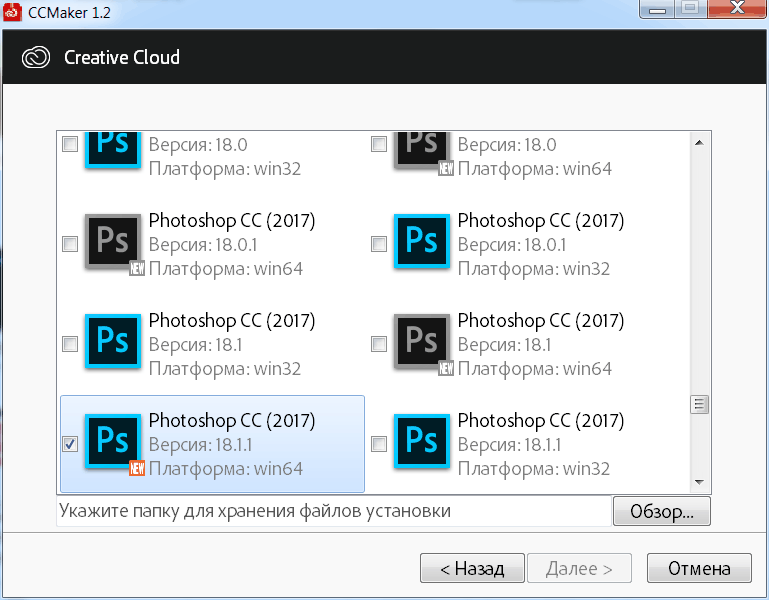Click Photoshop icon for version 18.0.1 win32
Image resolution: width=769 pixels, height=600 pixels.
pos(422,241)
